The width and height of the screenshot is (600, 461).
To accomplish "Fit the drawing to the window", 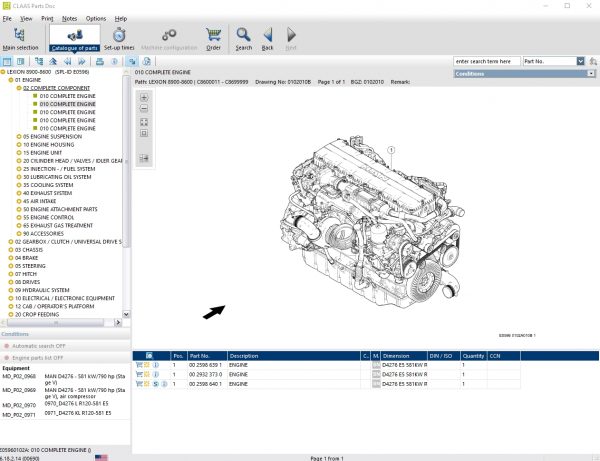I will tap(144, 121).
